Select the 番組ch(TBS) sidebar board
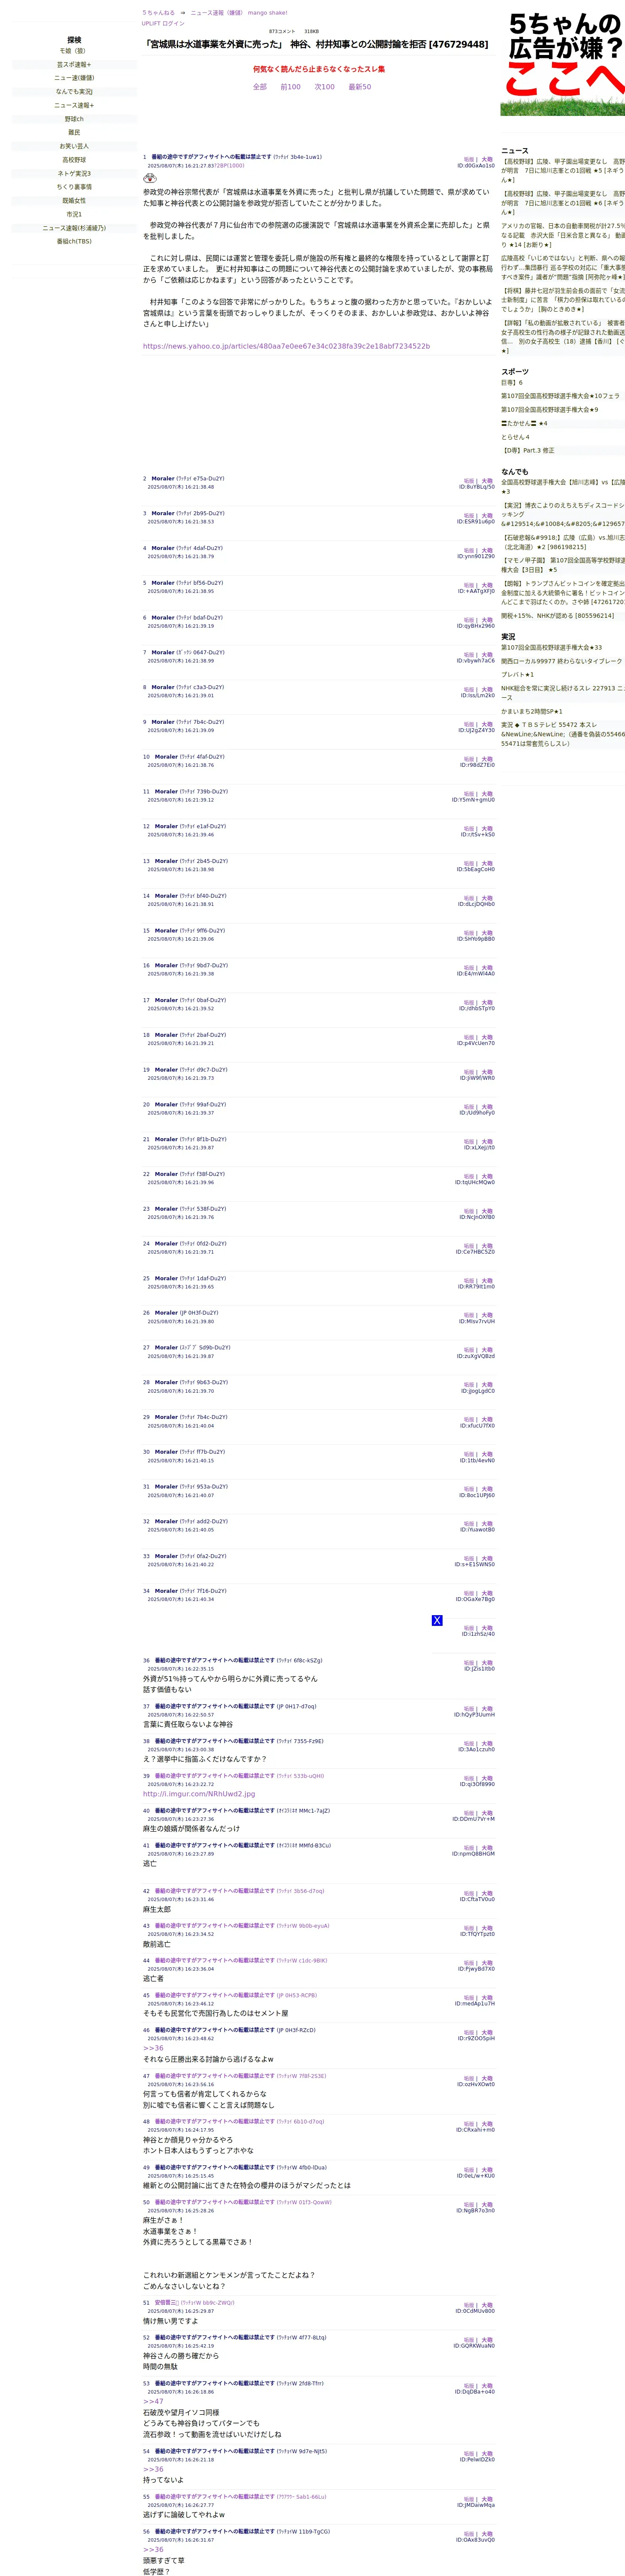This screenshot has height=2576, width=625. tap(74, 241)
